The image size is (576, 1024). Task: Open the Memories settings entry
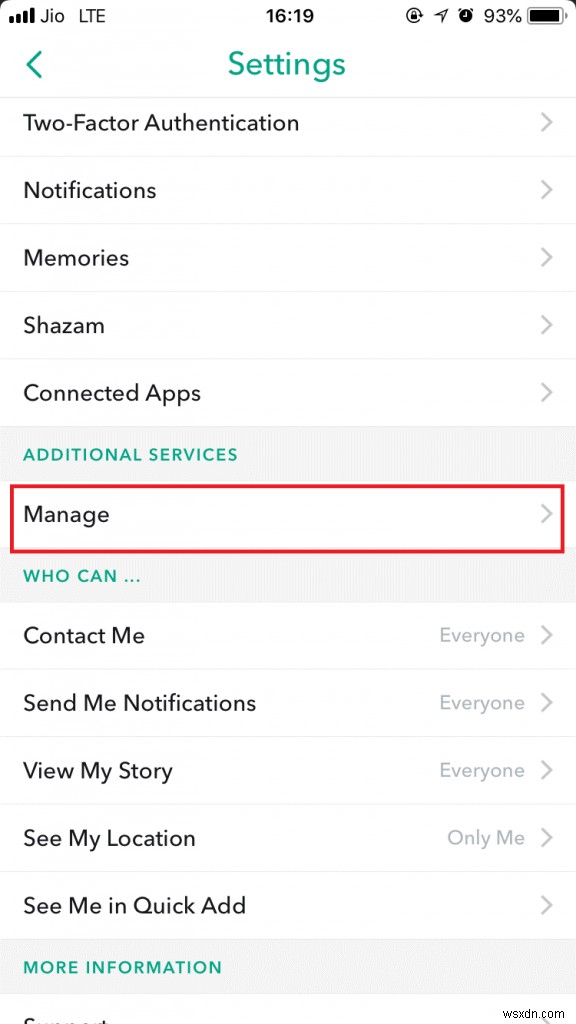pos(287,257)
